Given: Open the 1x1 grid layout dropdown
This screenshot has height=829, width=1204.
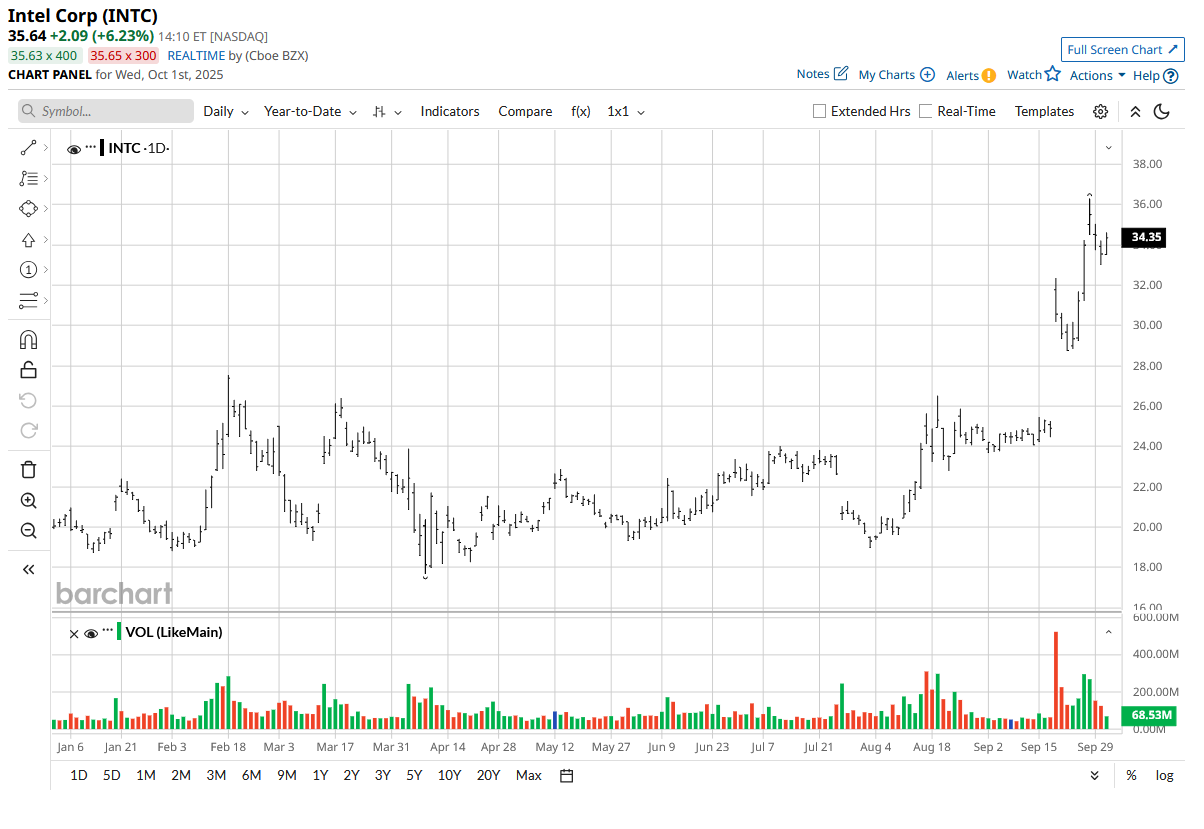Looking at the screenshot, I should 626,111.
